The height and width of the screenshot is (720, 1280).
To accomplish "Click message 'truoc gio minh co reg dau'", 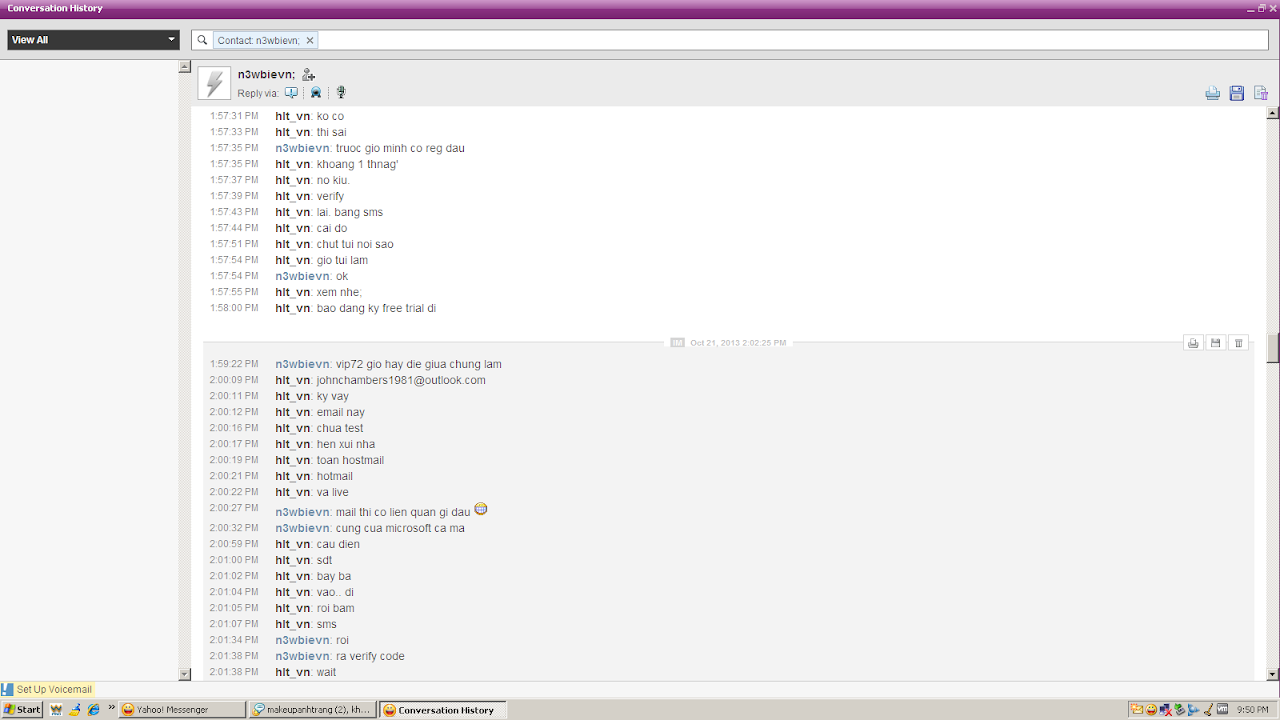I will [400, 148].
